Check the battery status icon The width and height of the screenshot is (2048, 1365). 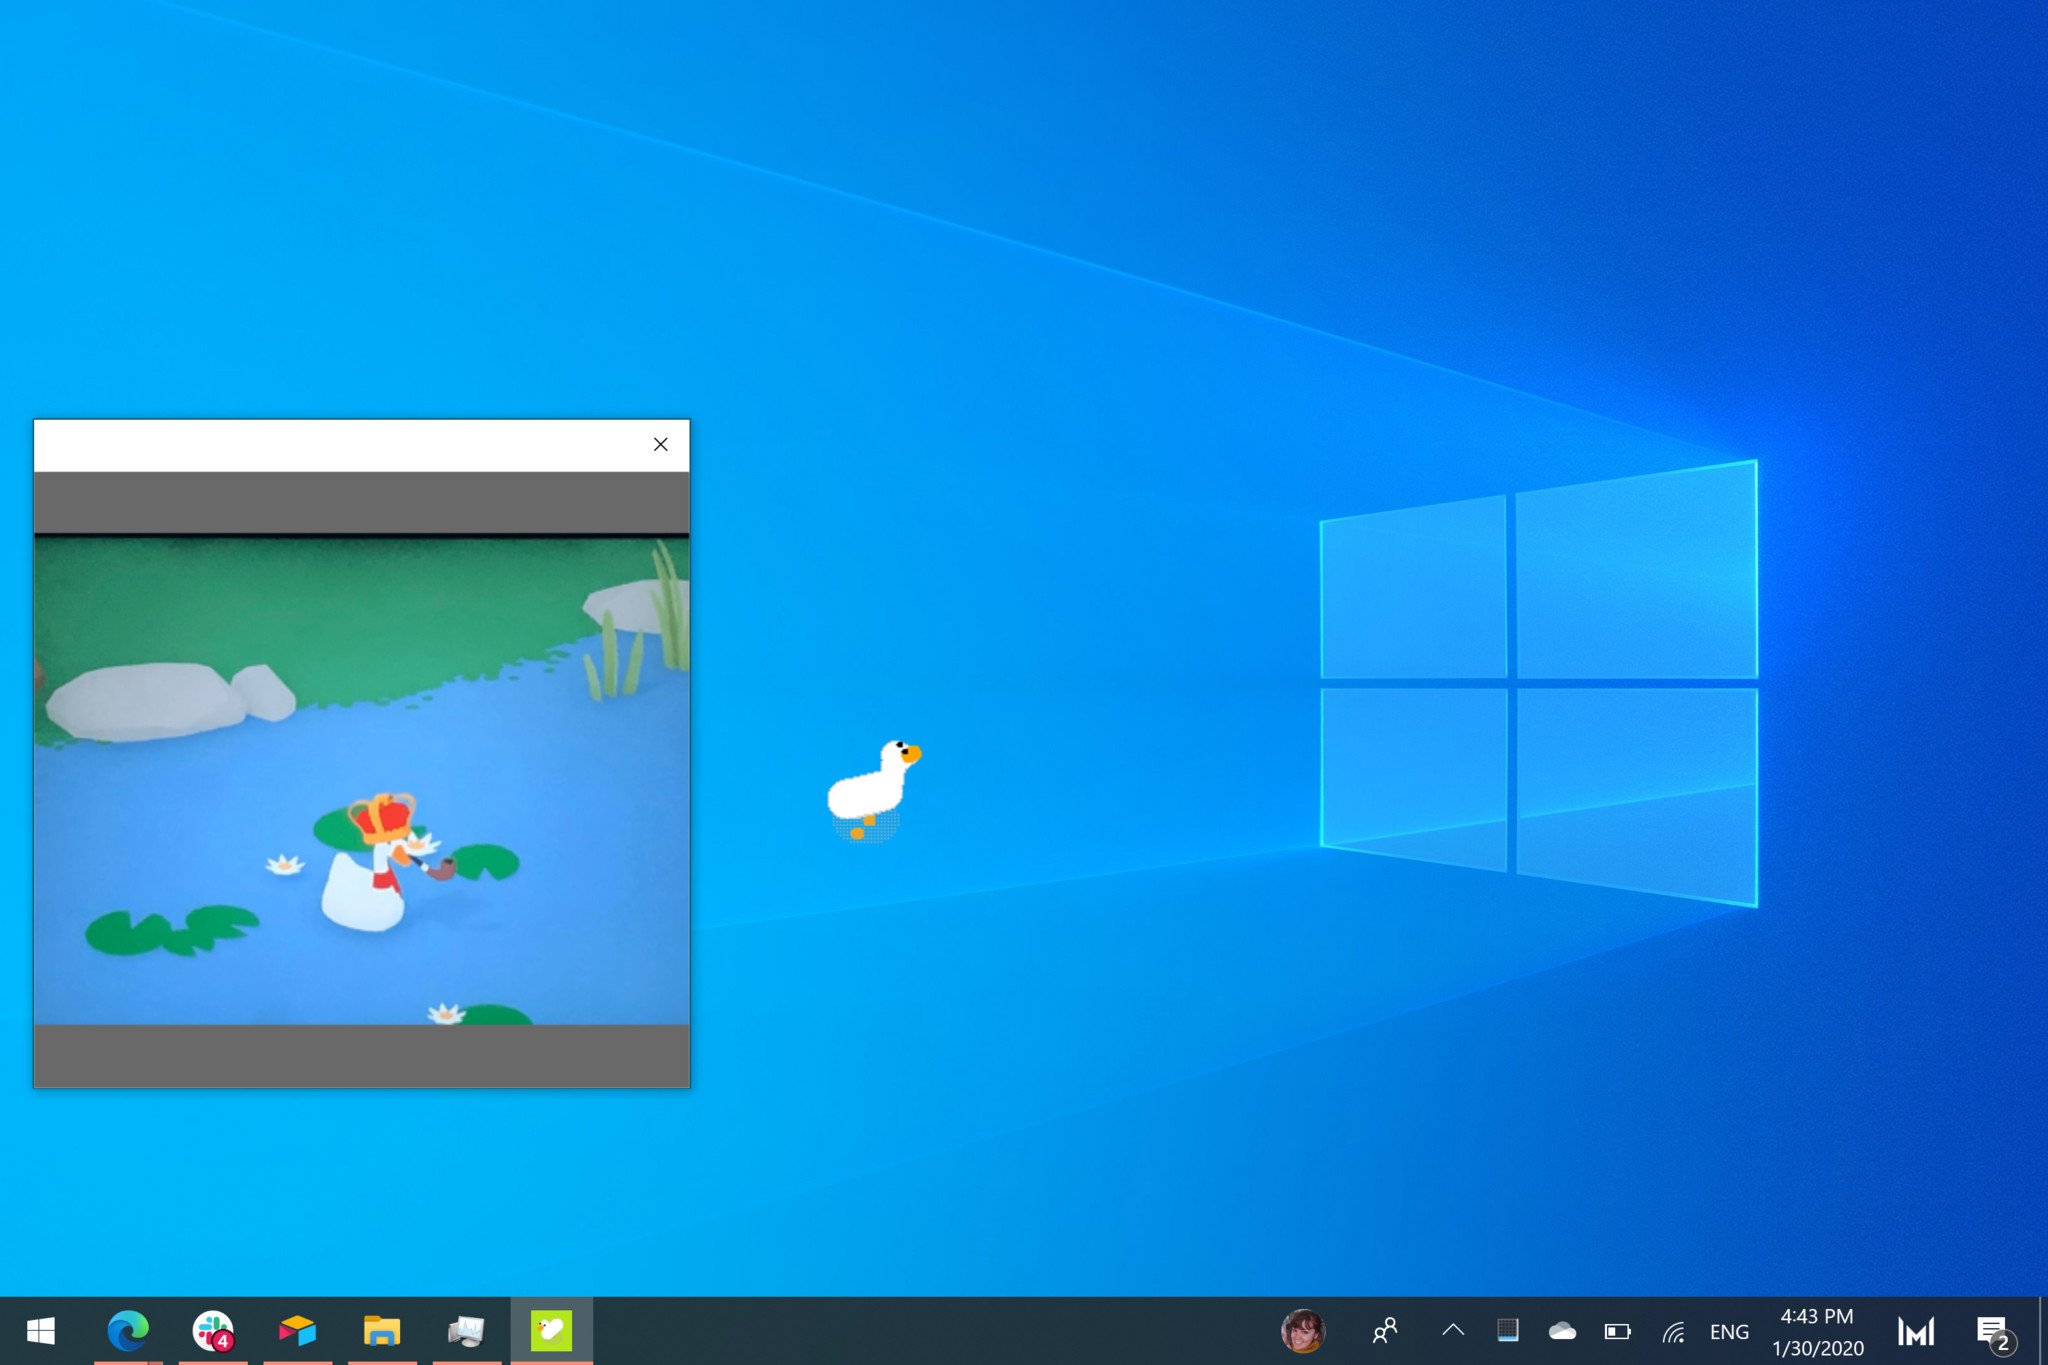coord(1617,1331)
